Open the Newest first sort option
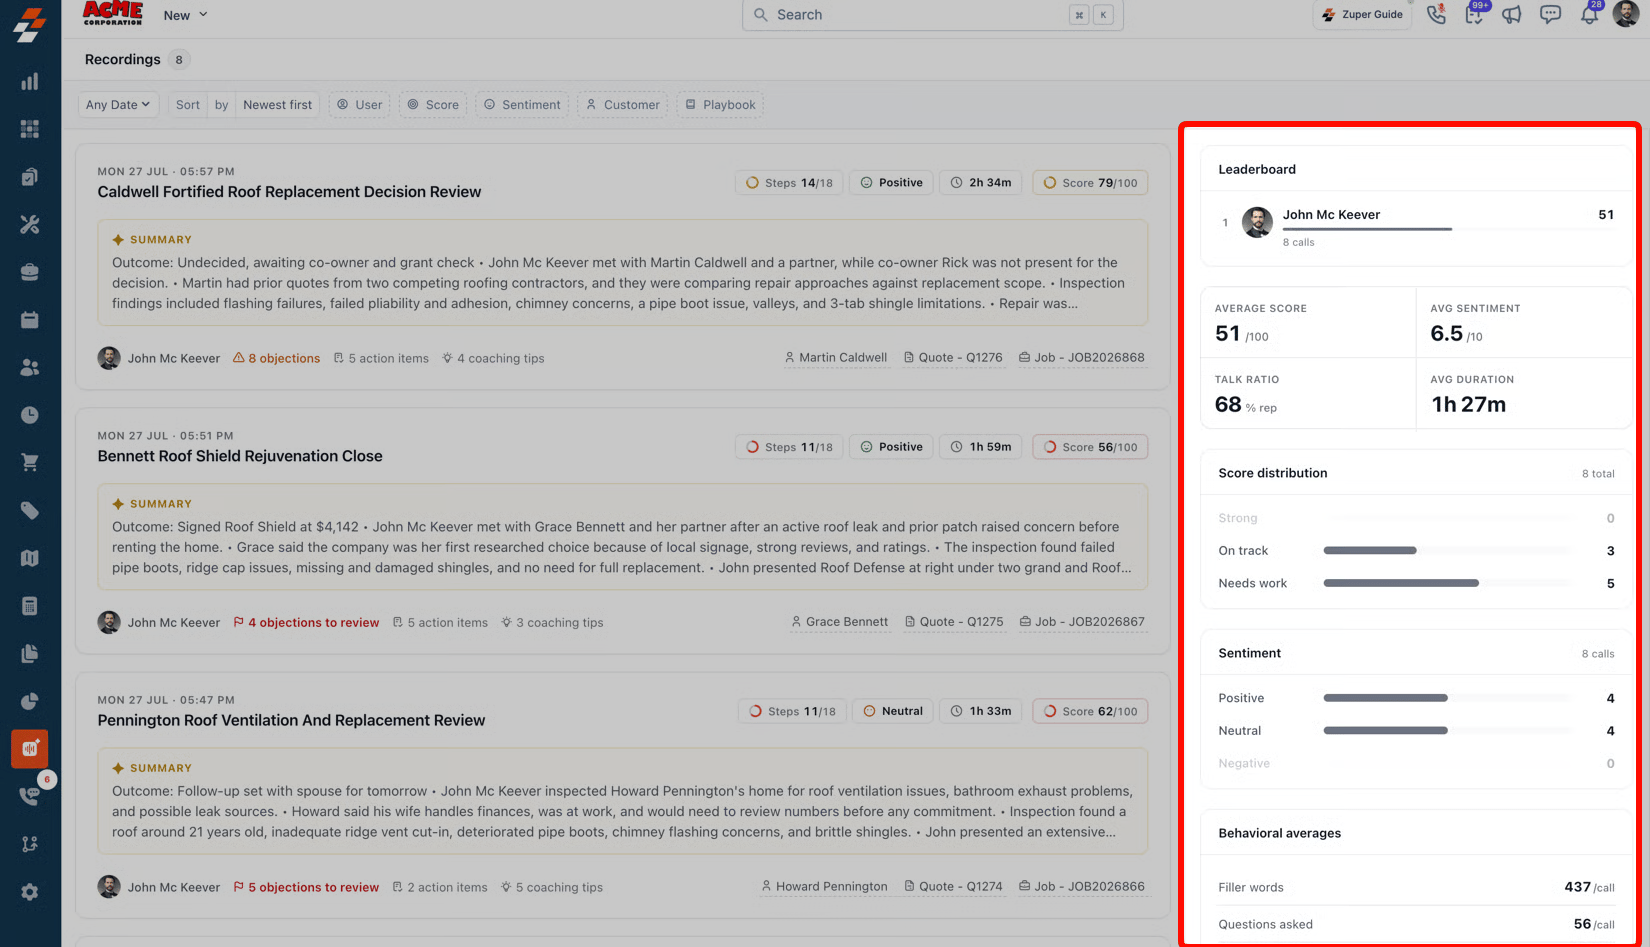 point(277,104)
